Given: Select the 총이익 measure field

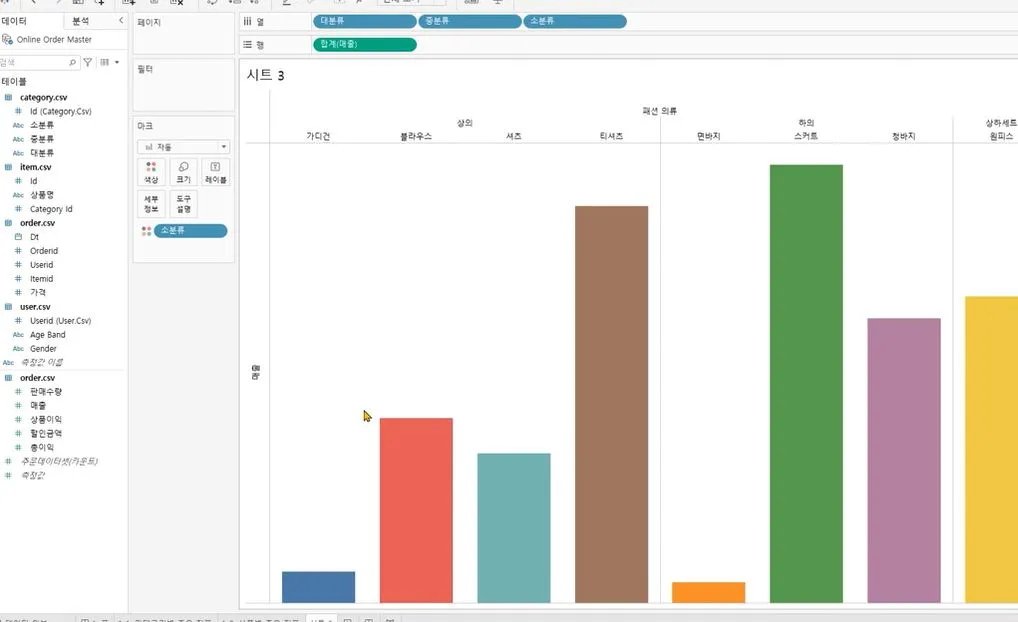Looking at the screenshot, I should point(42,447).
